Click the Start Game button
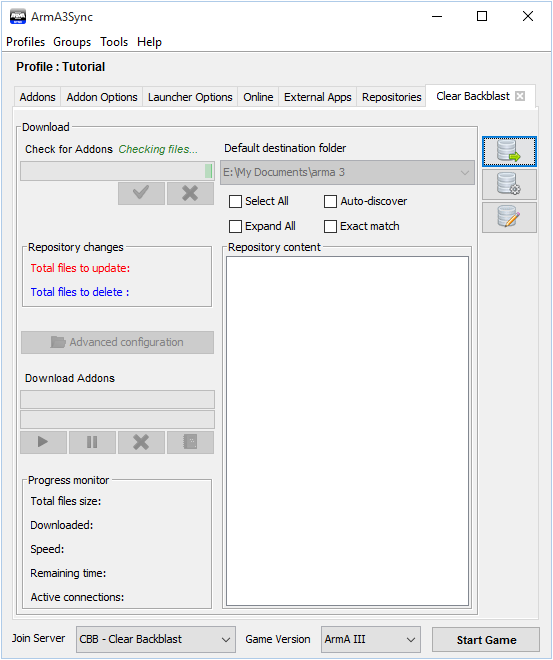Image resolution: width=553 pixels, height=660 pixels. pyautogui.click(x=486, y=640)
